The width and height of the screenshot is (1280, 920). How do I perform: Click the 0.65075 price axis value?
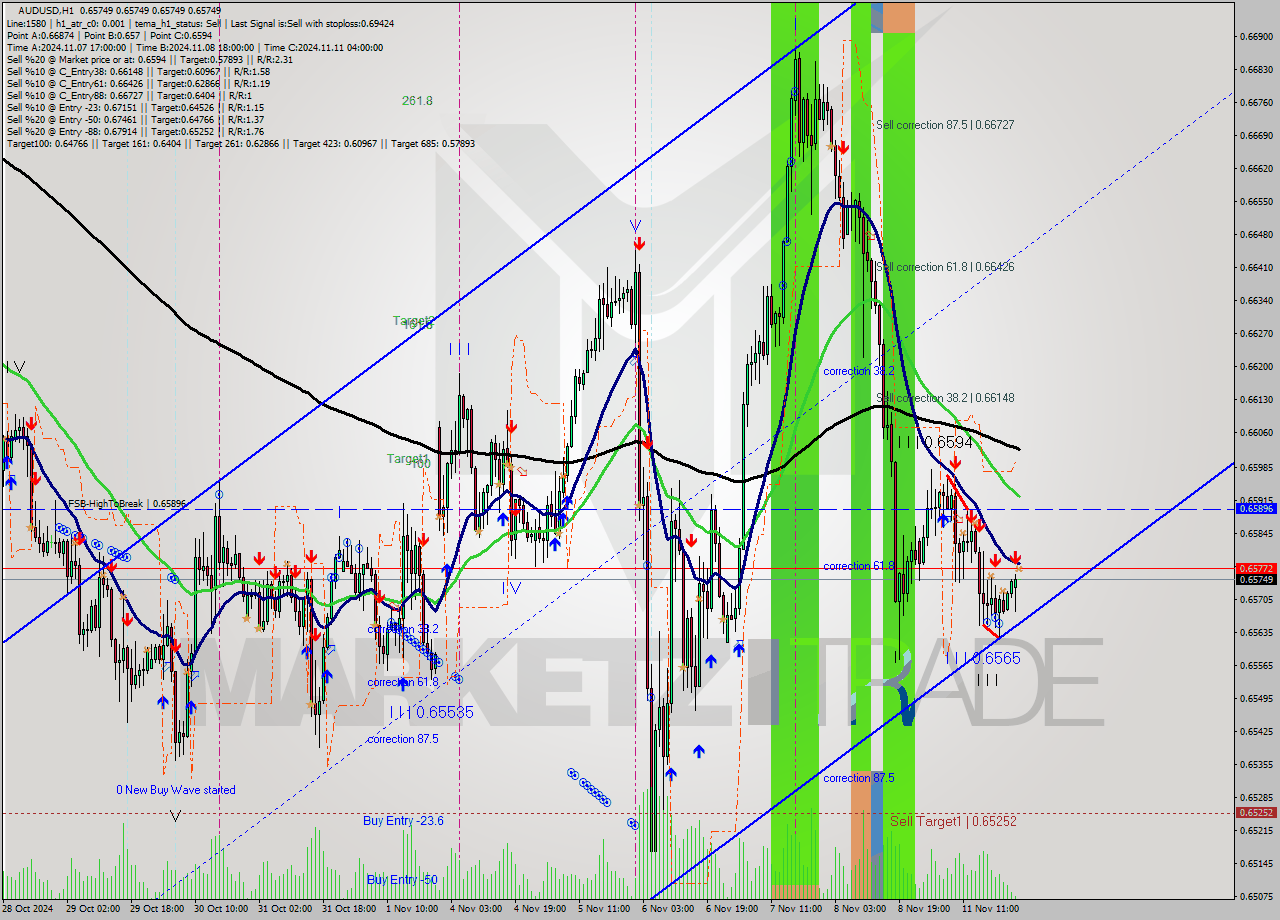pos(1256,897)
